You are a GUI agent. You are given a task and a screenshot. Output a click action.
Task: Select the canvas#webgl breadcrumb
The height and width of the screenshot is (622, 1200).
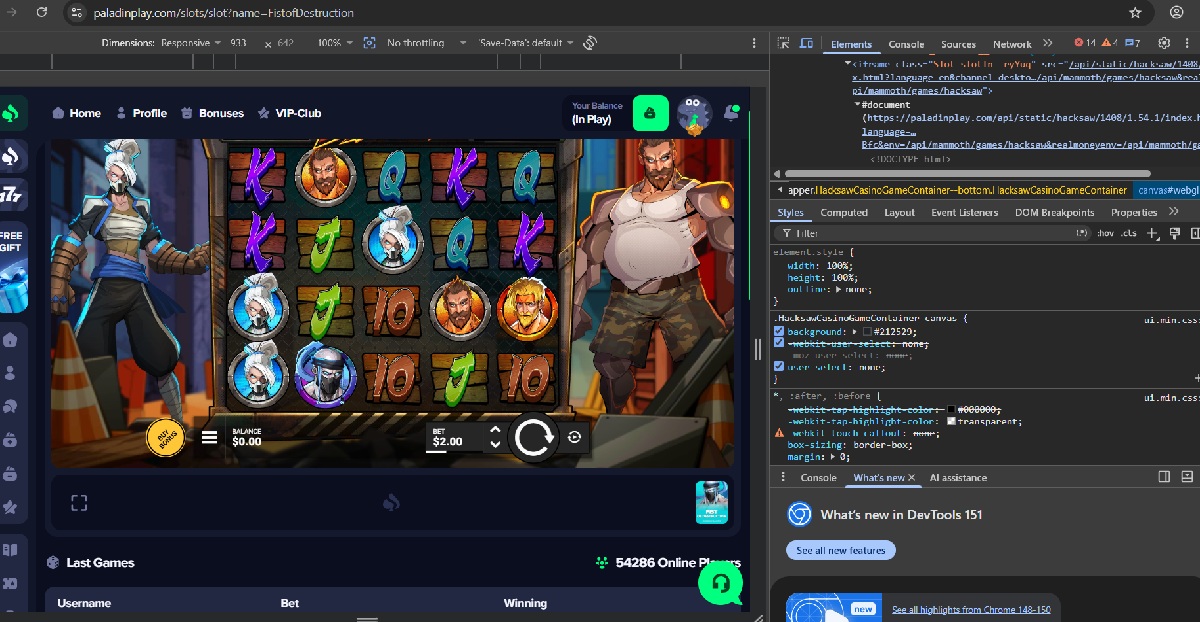1168,190
